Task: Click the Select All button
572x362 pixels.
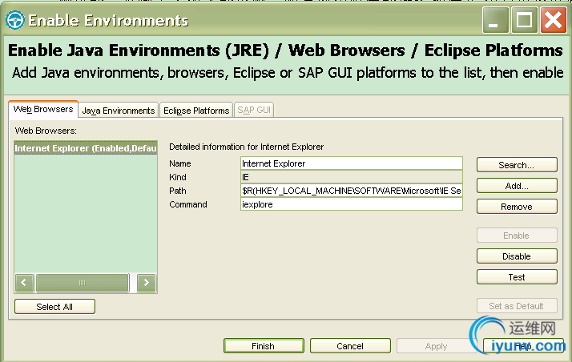Action: [x=55, y=307]
